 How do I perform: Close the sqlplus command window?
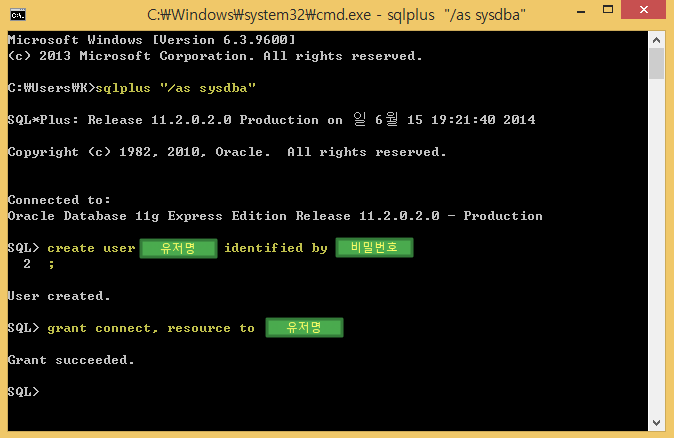coord(643,10)
